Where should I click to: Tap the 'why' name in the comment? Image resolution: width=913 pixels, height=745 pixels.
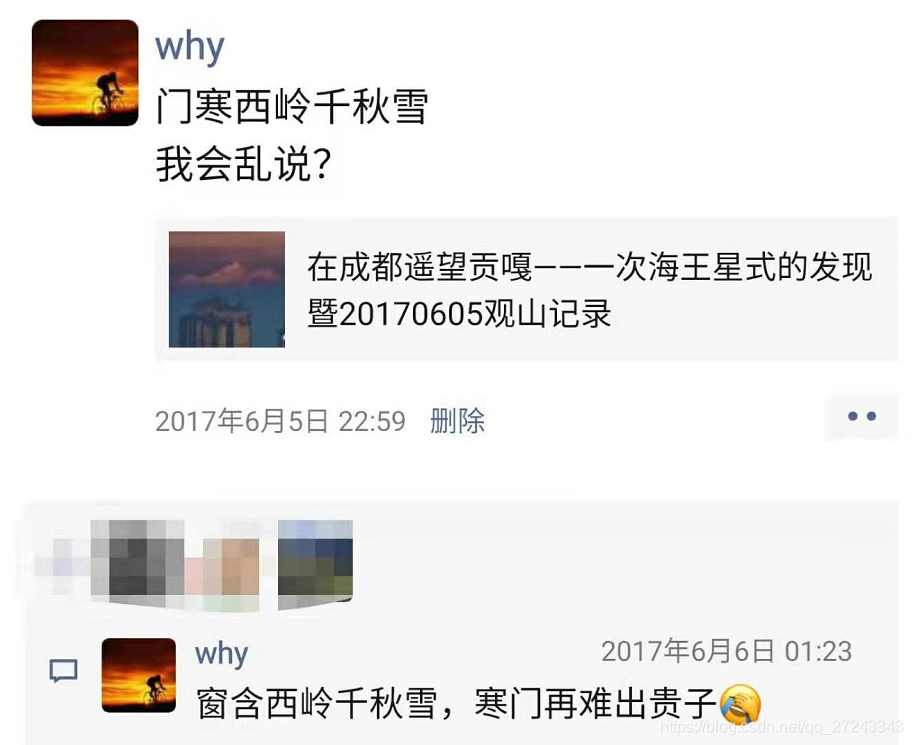tap(222, 654)
